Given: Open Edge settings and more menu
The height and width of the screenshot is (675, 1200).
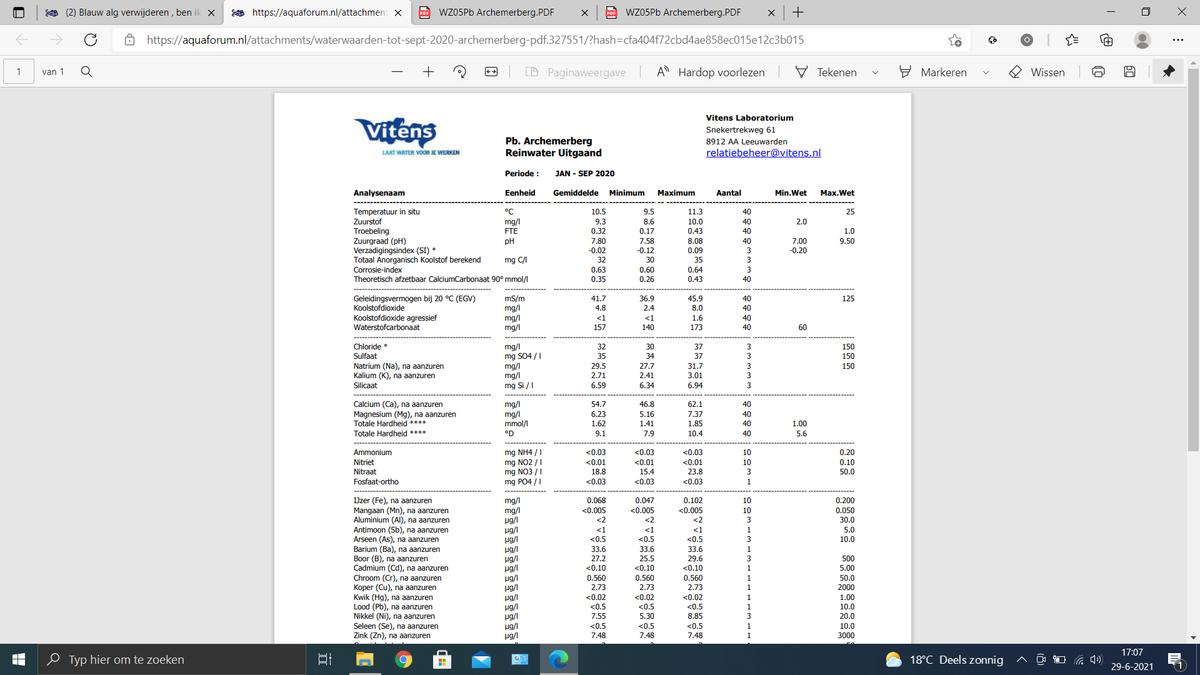Looking at the screenshot, I should click(1177, 40).
